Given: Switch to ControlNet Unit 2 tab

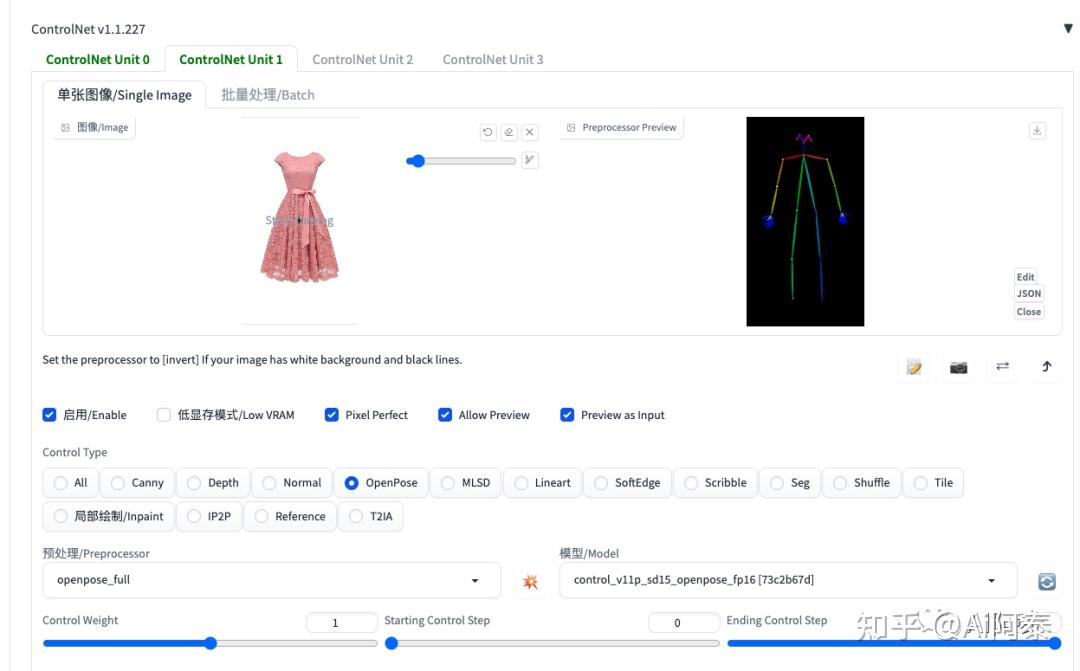Looking at the screenshot, I should 362,60.
